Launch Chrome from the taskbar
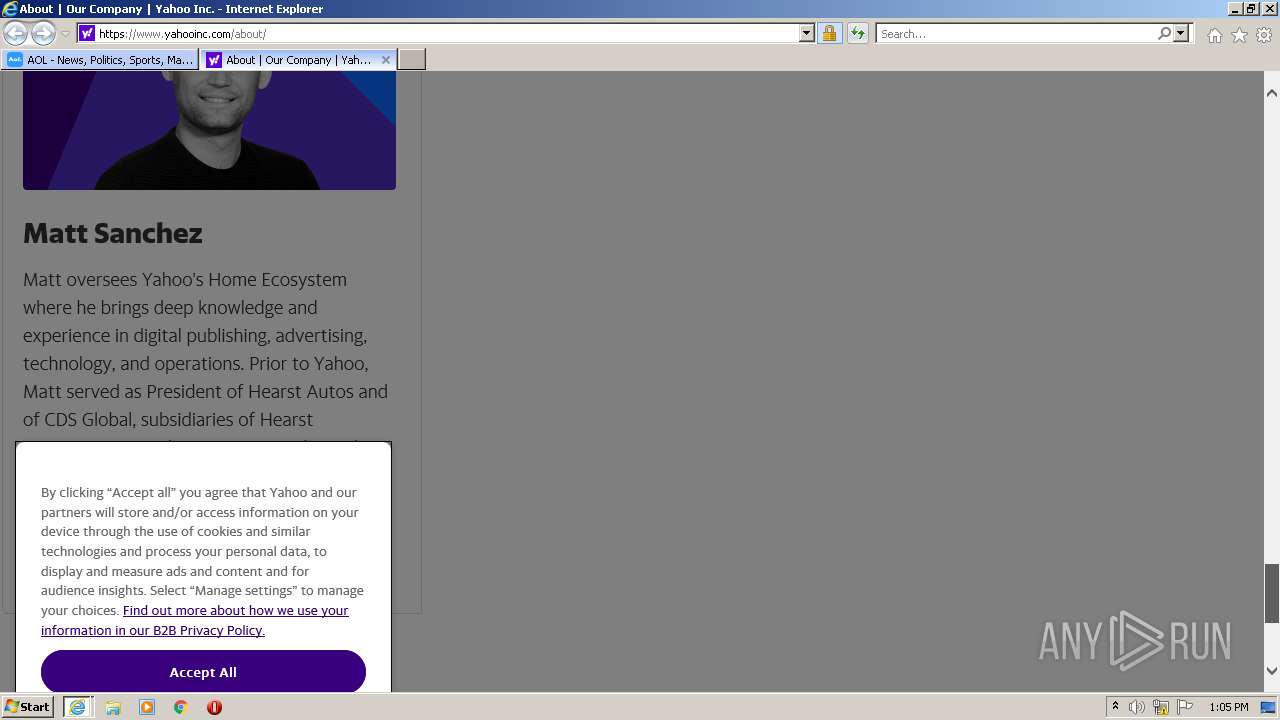The width and height of the screenshot is (1280, 720). (181, 707)
